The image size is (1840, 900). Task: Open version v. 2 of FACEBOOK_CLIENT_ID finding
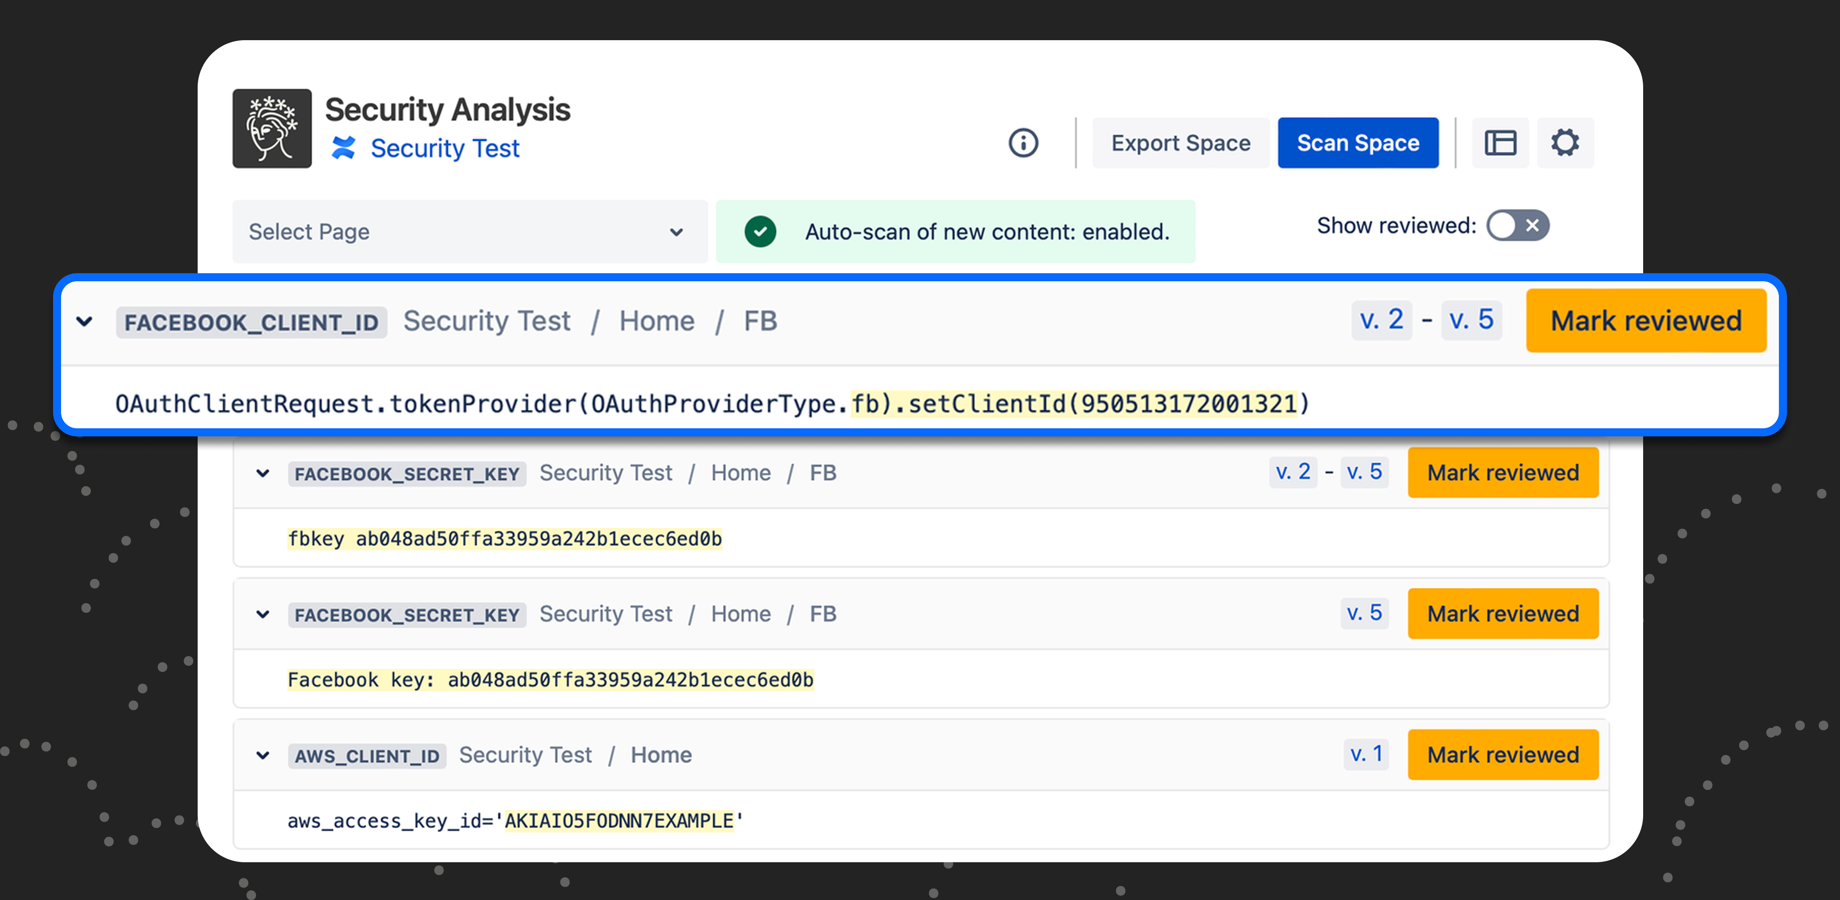tap(1381, 320)
